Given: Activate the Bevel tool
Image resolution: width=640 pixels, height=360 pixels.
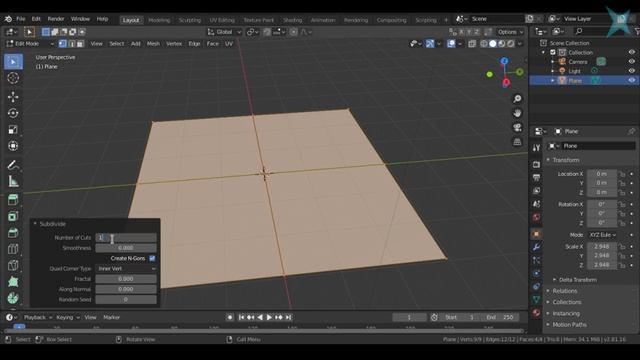Looking at the screenshot, I should (x=13, y=232).
